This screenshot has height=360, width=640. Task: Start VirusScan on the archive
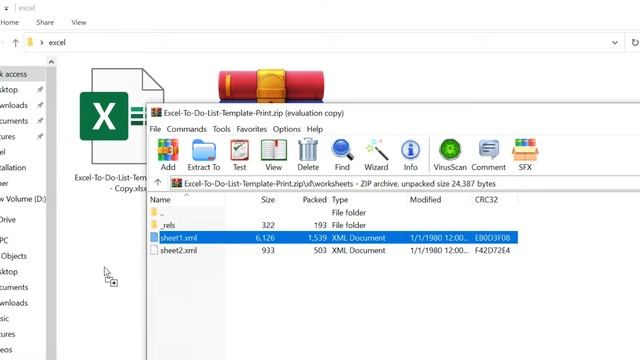pyautogui.click(x=450, y=155)
